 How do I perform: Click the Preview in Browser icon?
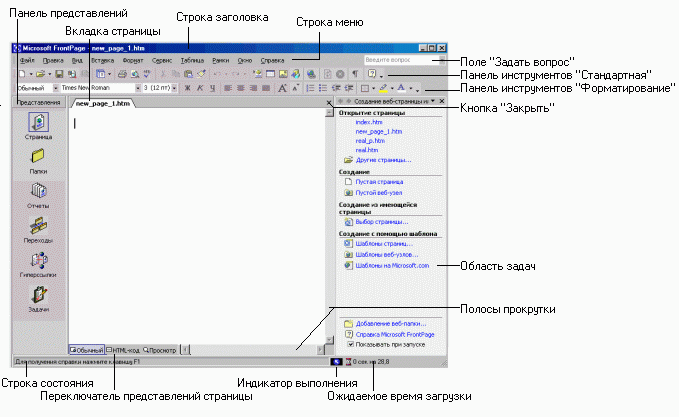[135, 74]
